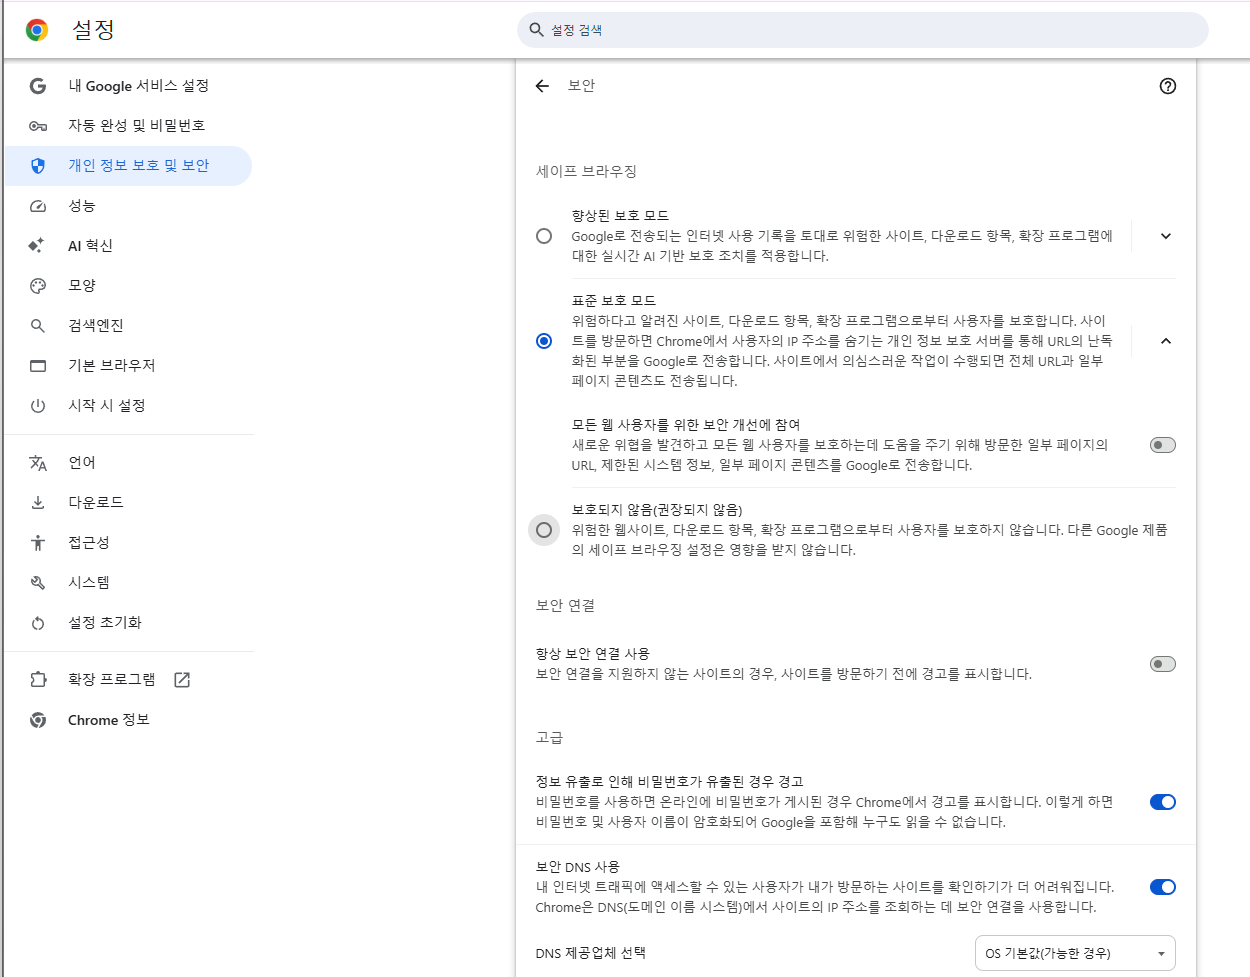This screenshot has width=1250, height=977.
Task: Click the accessibility figure icon for 접근성
Action: 38,543
